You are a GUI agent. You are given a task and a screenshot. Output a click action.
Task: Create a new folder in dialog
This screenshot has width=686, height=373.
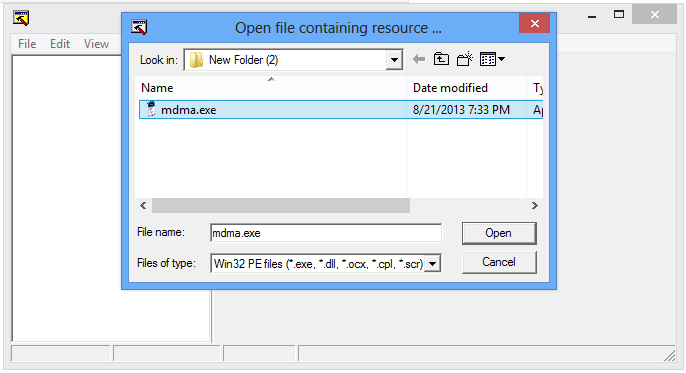465,59
